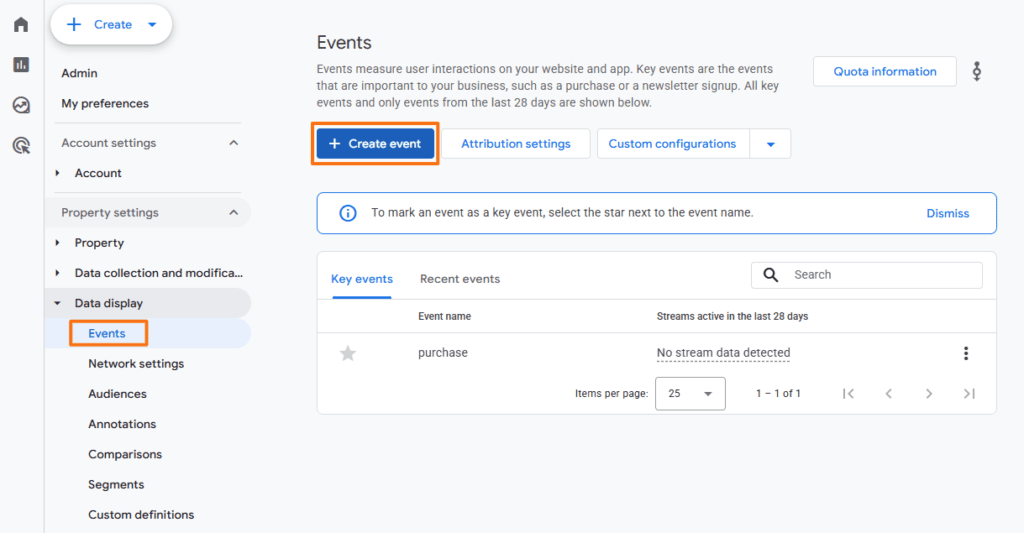Open Audiences under Data display
The width and height of the screenshot is (1024, 533).
tap(118, 394)
